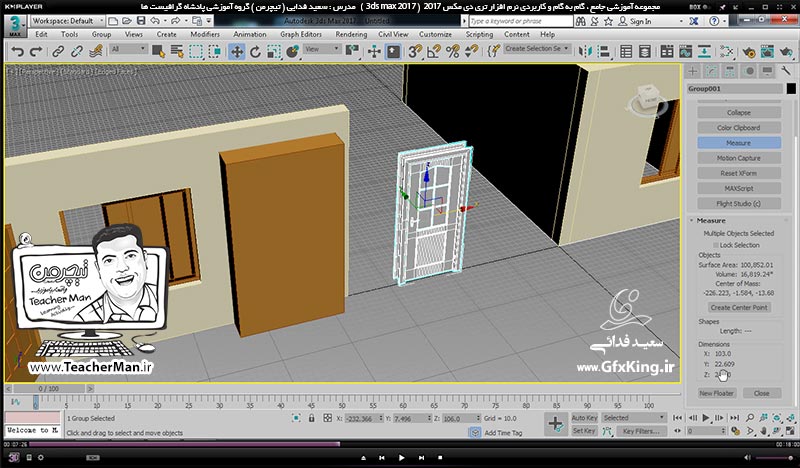Click Edit Named Selection Sets icon

pos(493,51)
